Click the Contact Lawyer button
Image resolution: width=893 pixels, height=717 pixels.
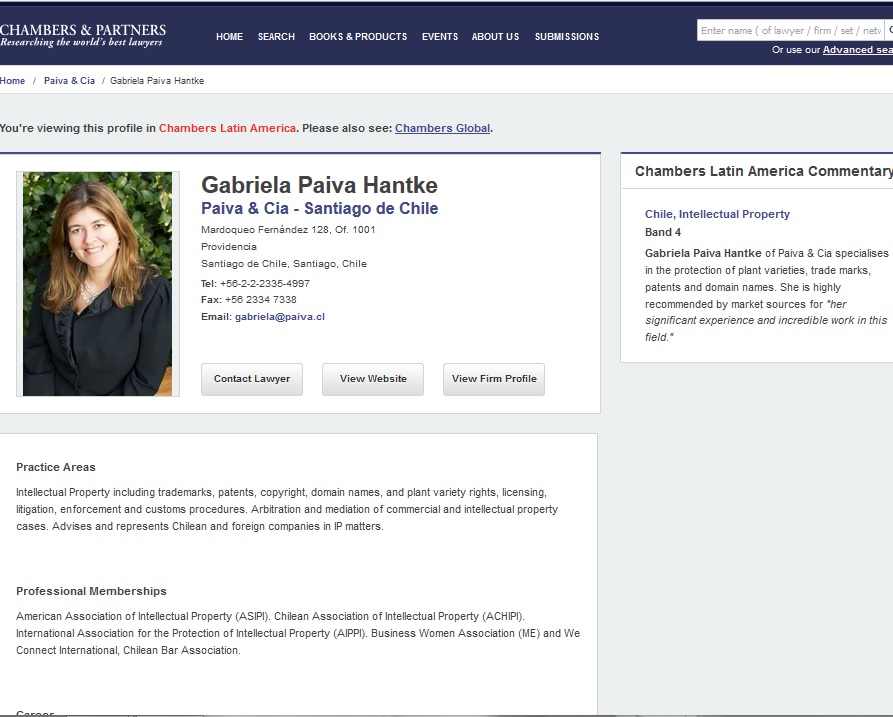click(252, 379)
